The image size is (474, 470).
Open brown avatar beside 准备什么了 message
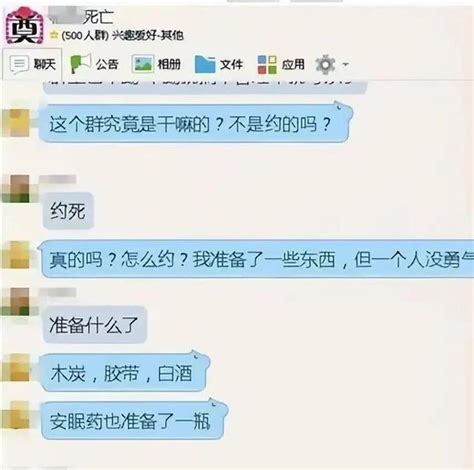pos(16,302)
